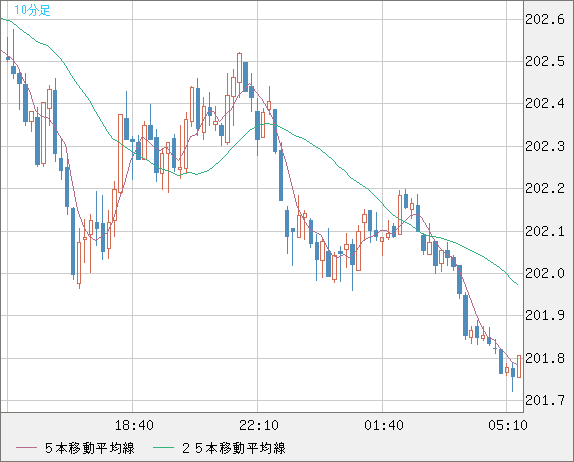Click the 01:40 time axis label

pos(383,425)
